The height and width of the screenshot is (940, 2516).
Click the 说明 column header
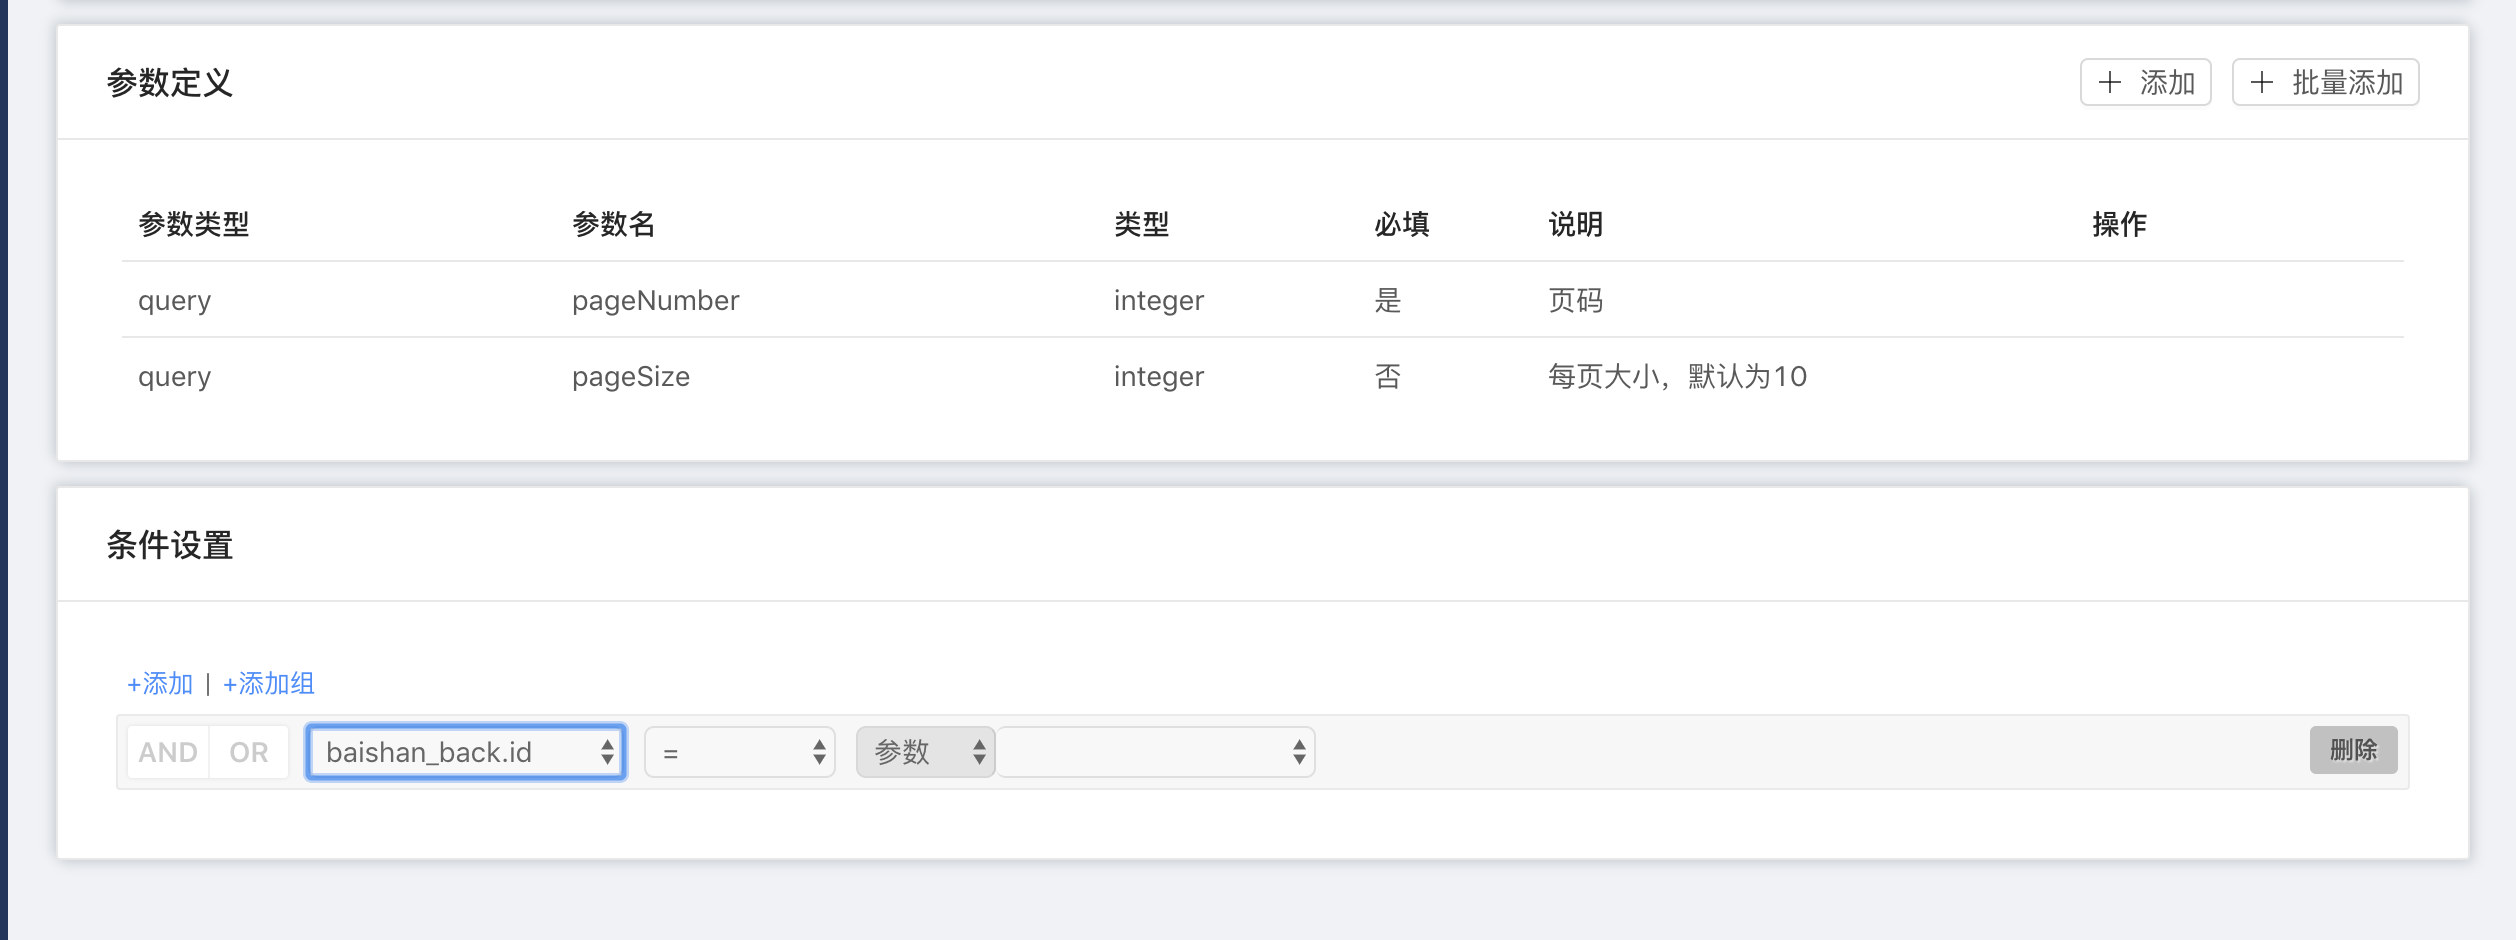(x=1575, y=224)
